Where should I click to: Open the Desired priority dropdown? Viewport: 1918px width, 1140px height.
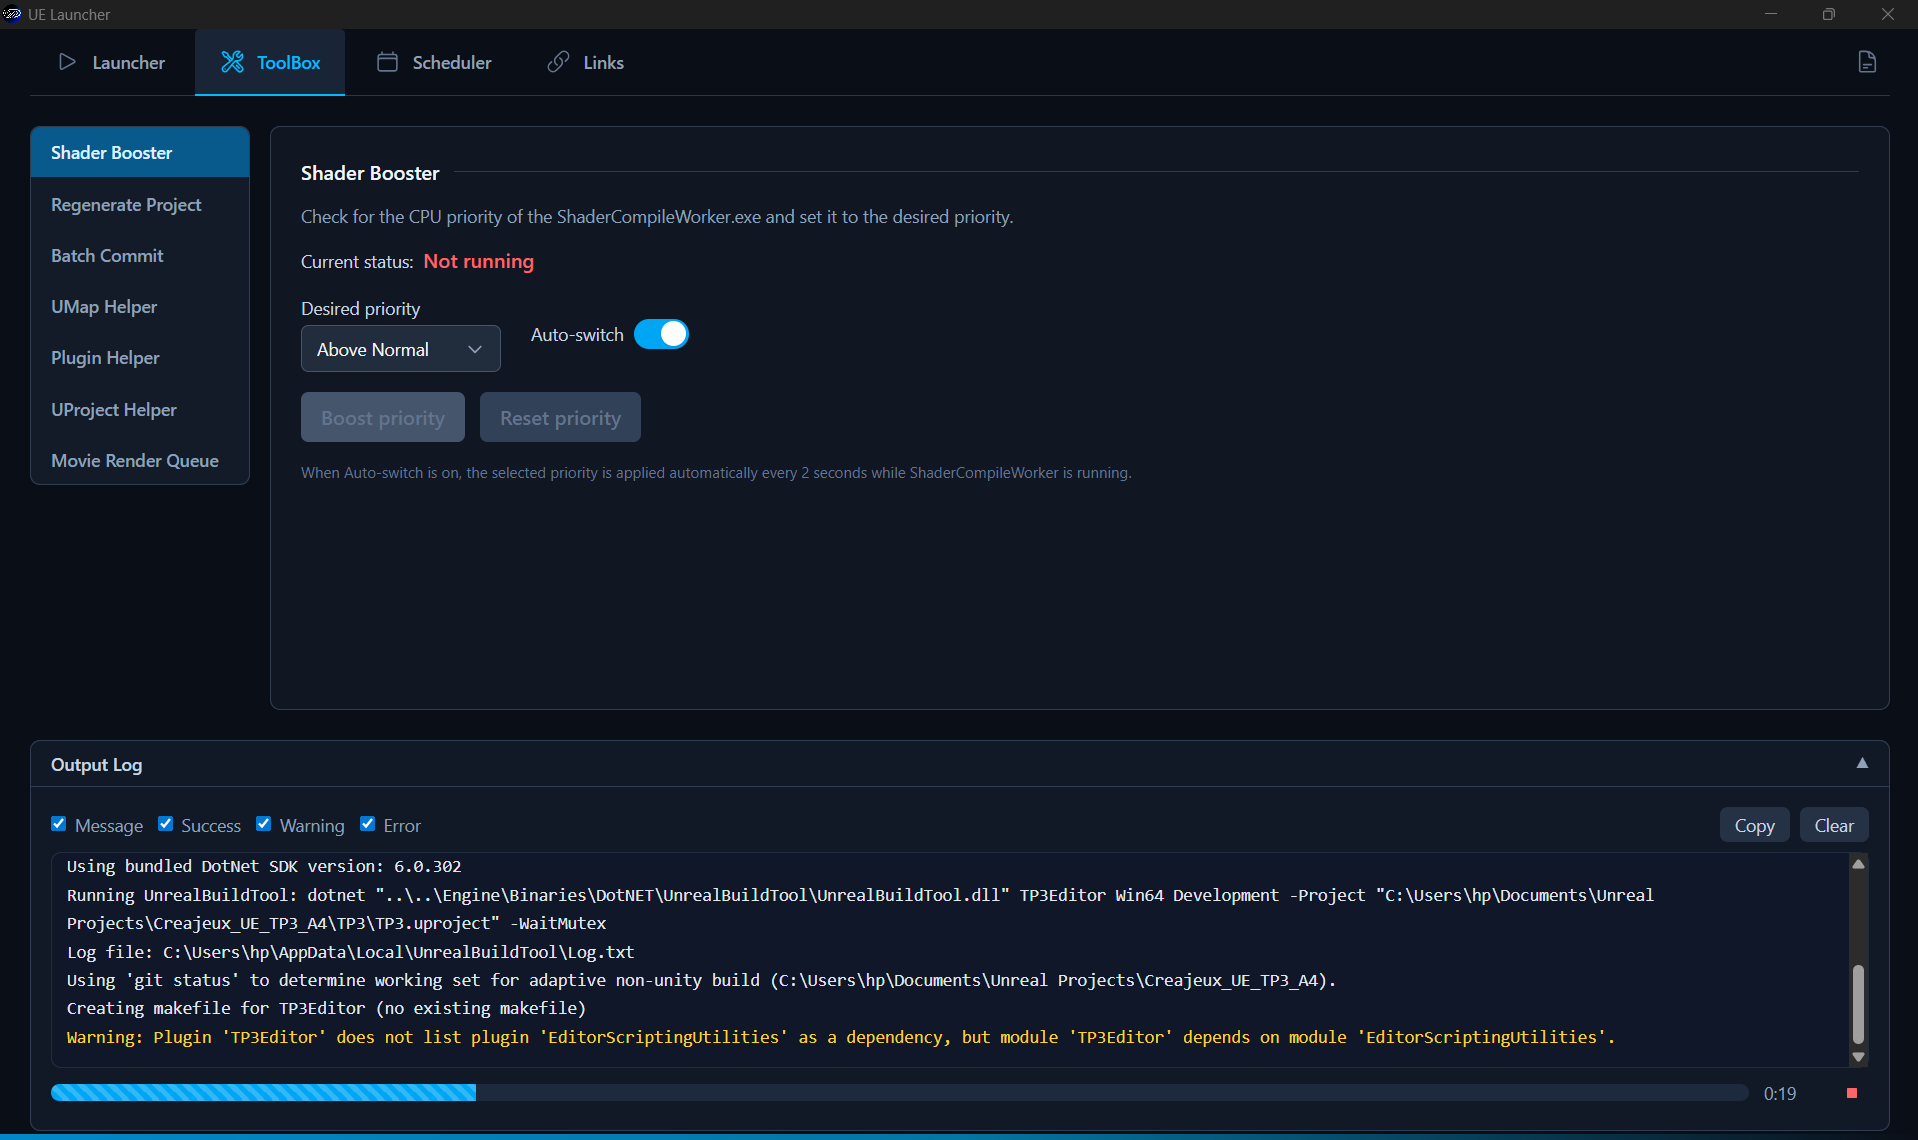400,349
